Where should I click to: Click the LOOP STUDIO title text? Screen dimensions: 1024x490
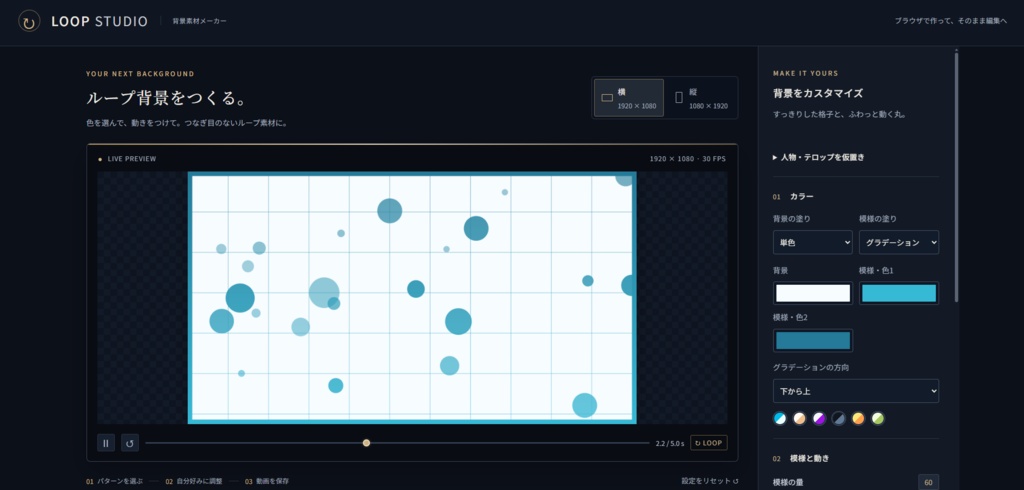pyautogui.click(x=99, y=22)
